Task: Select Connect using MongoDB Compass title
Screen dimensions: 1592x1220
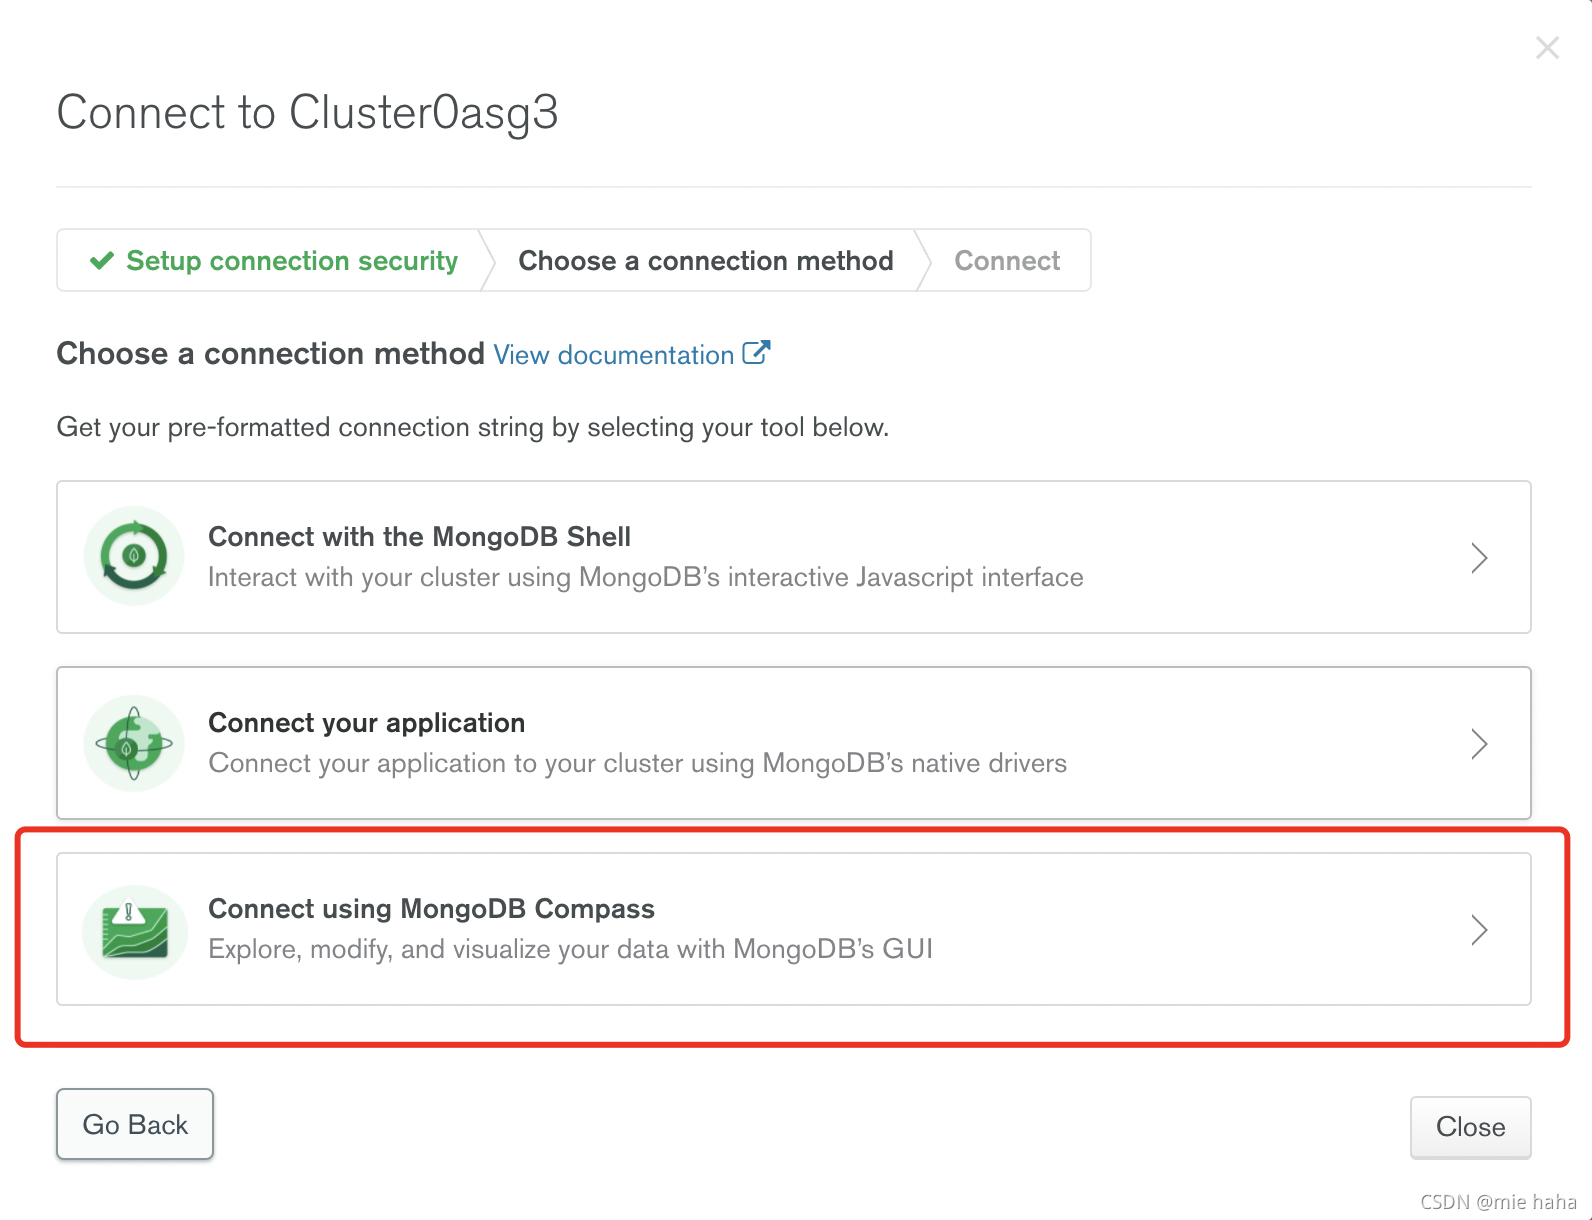Action: (431, 909)
